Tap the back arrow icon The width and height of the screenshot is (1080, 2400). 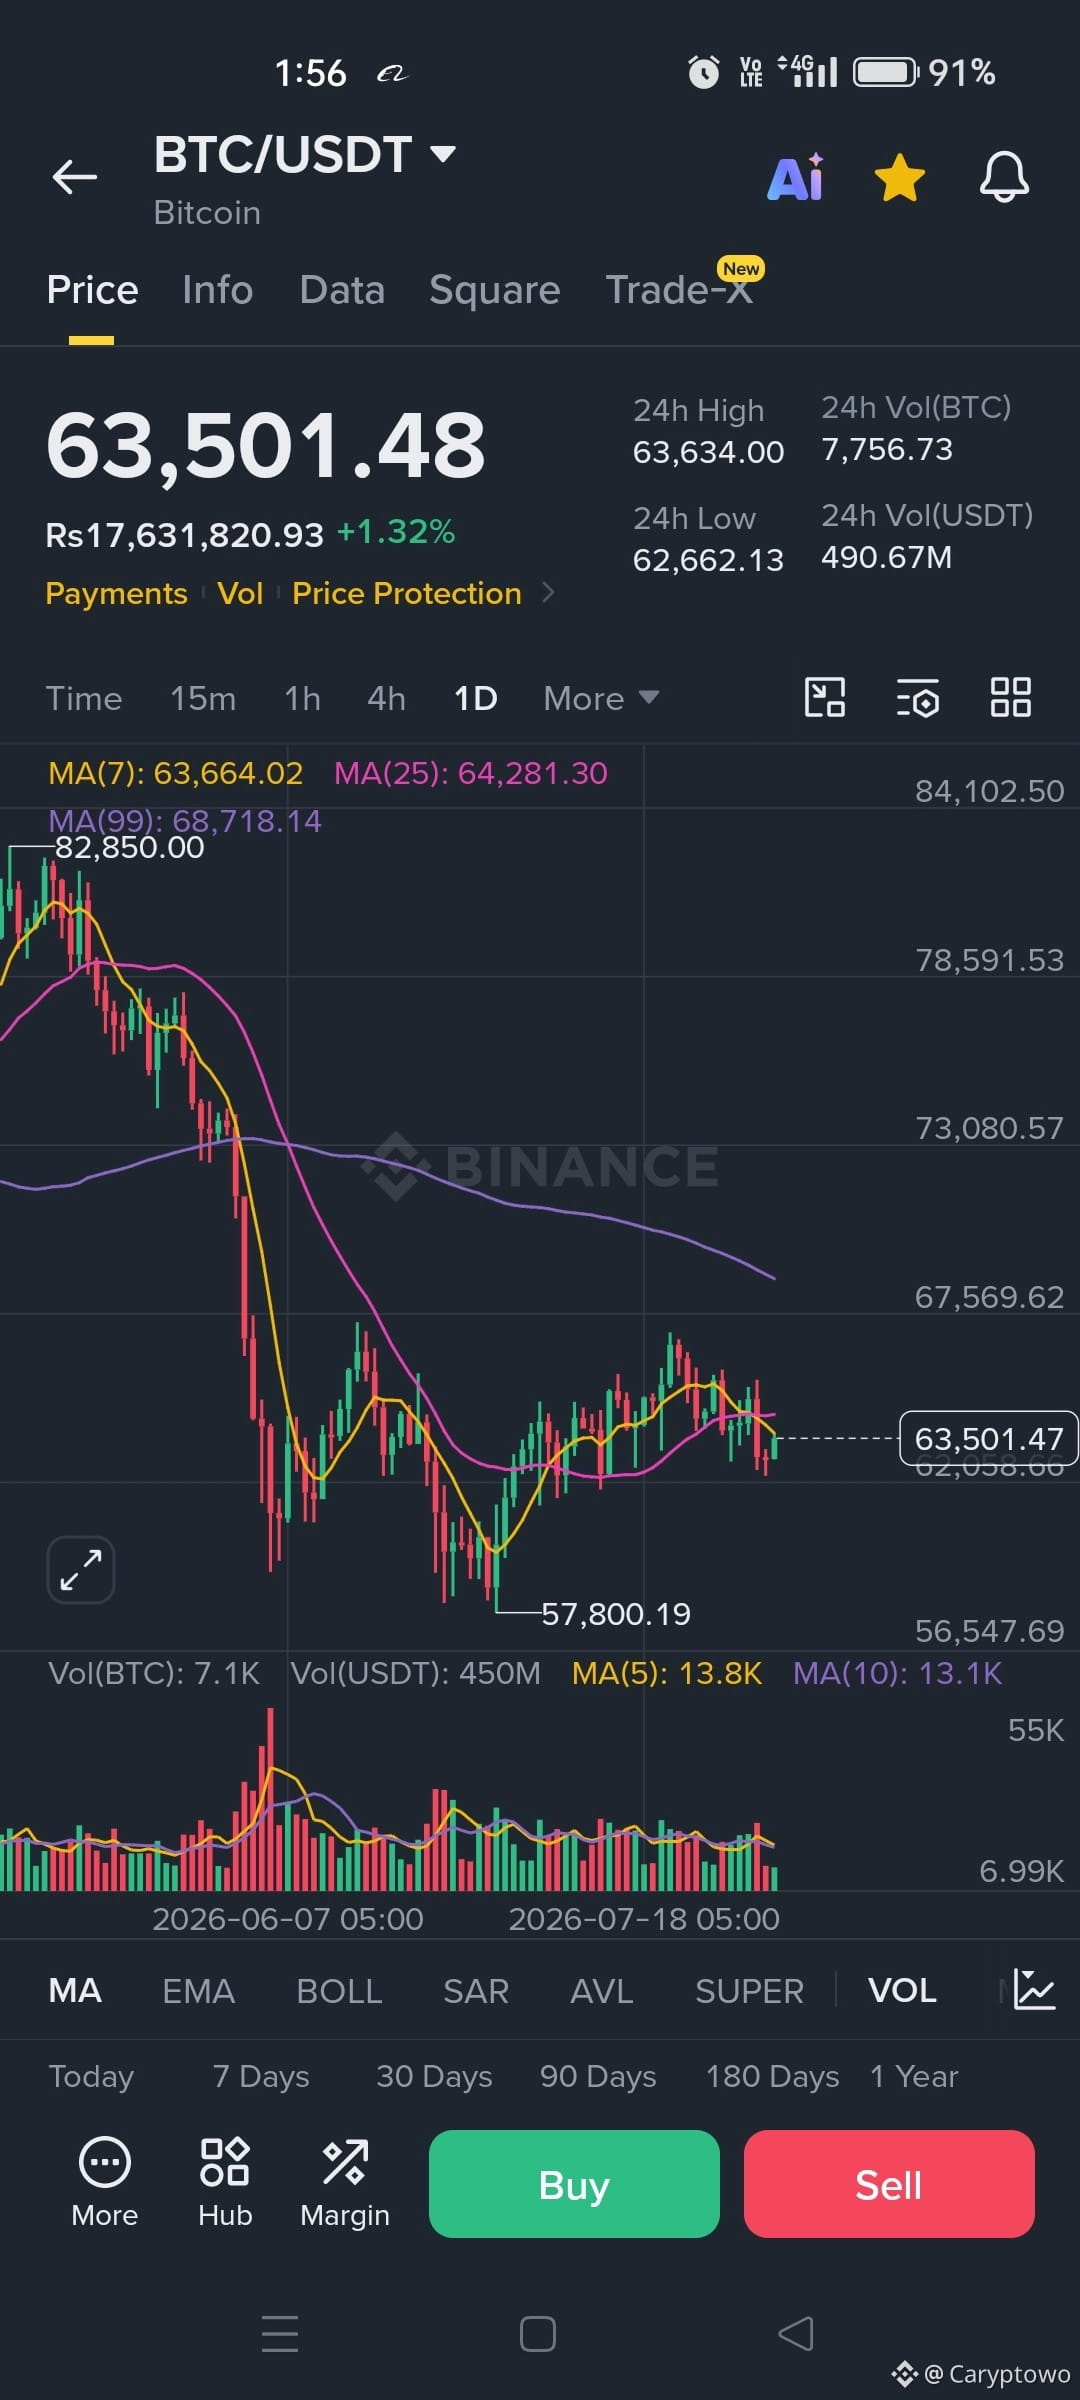coord(75,177)
